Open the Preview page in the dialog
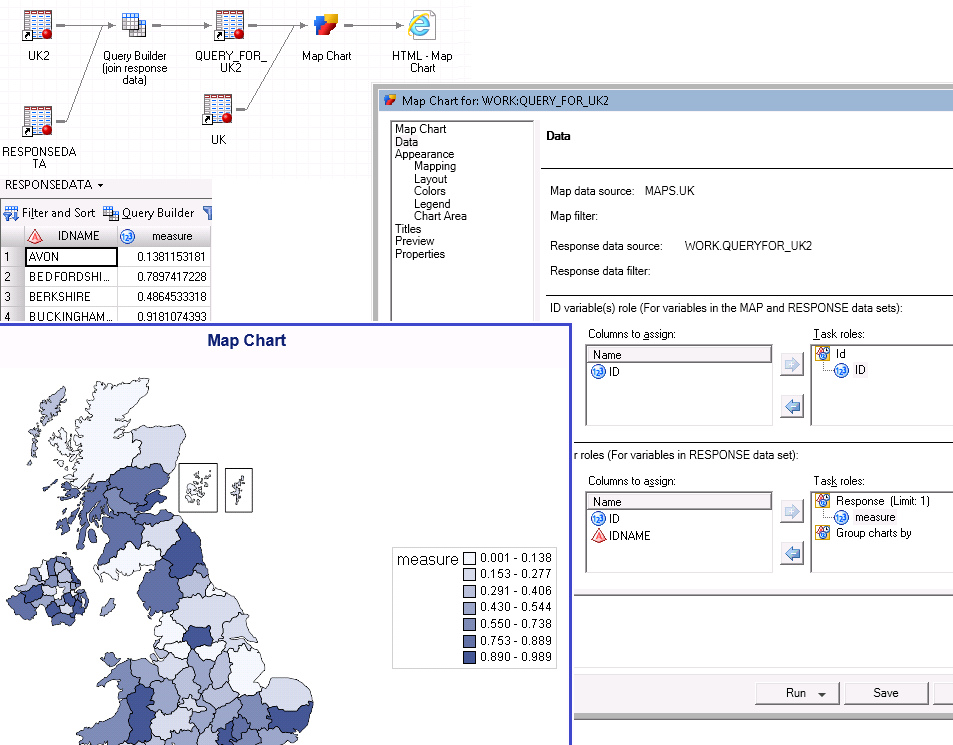953x745 pixels. pyautogui.click(x=414, y=241)
